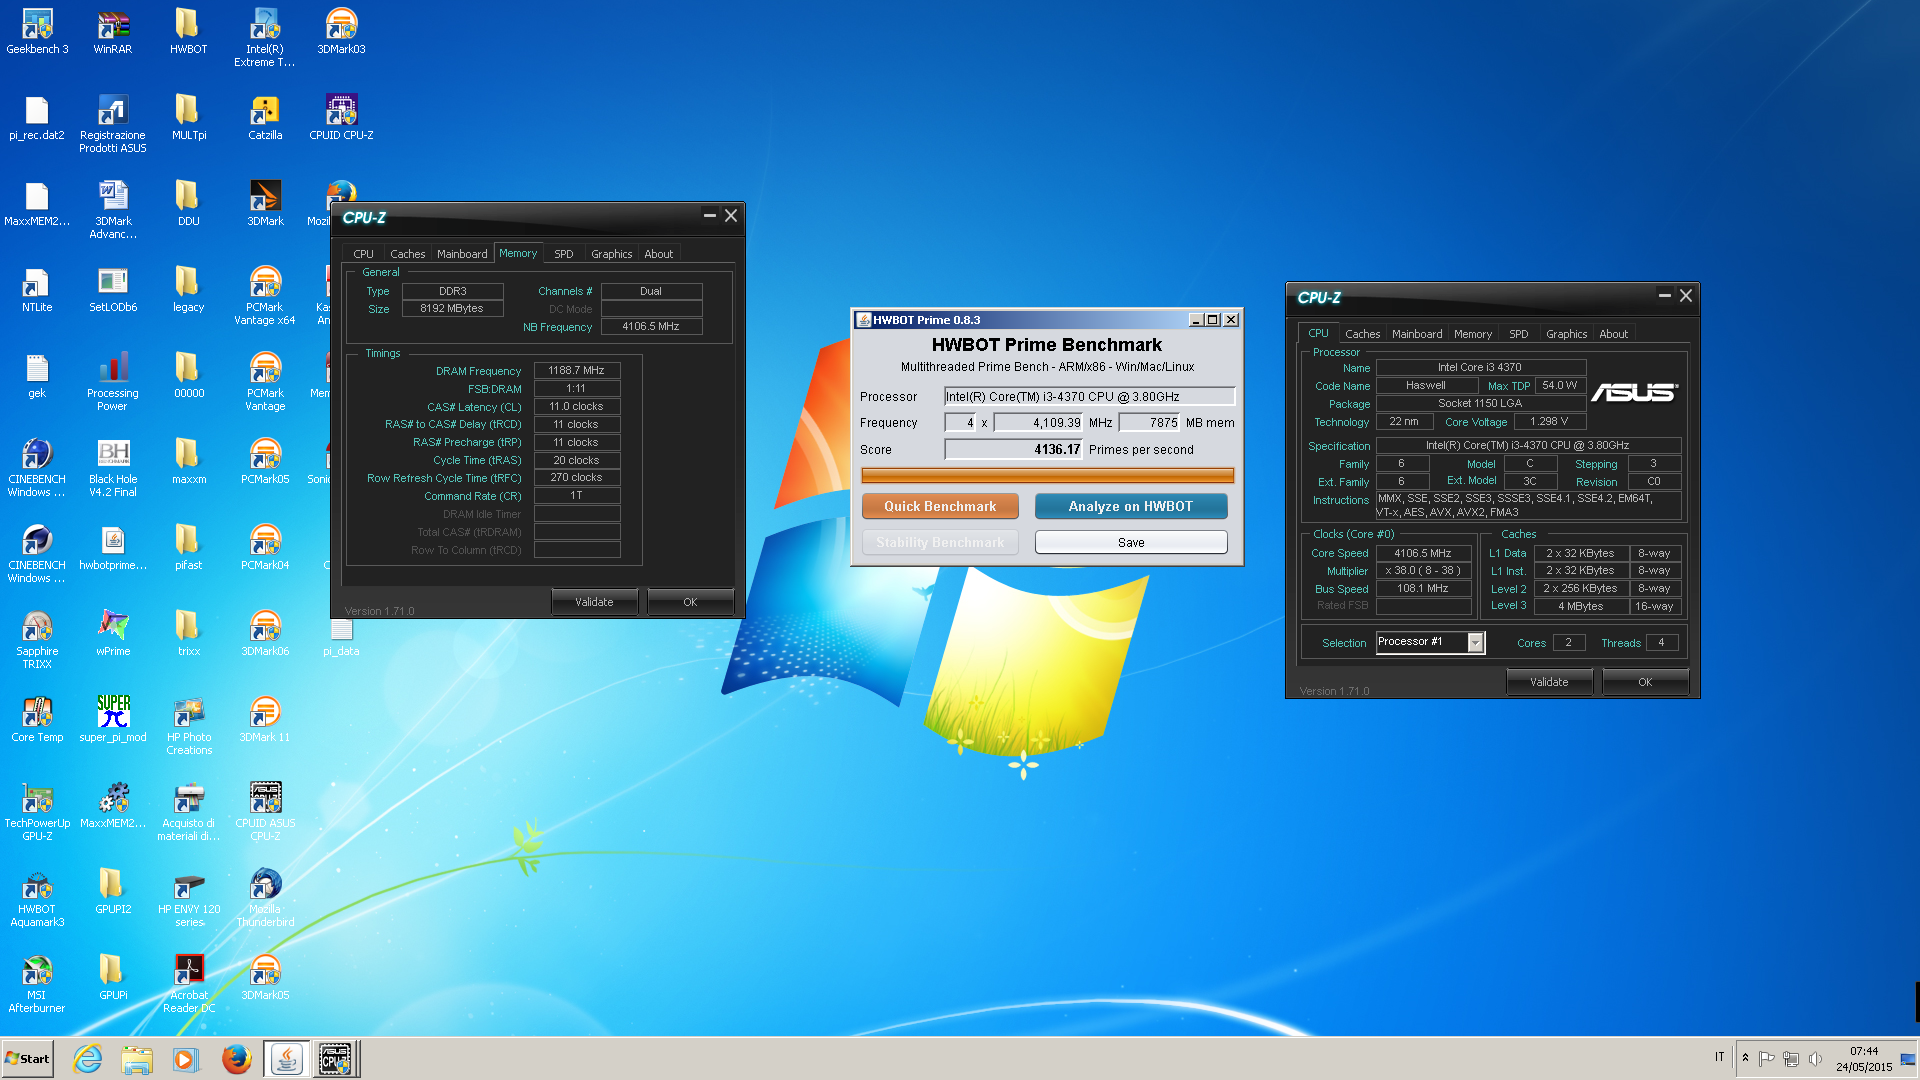Click Validate in the right CPU-Z window
This screenshot has height=1080, width=1920.
pos(1549,682)
